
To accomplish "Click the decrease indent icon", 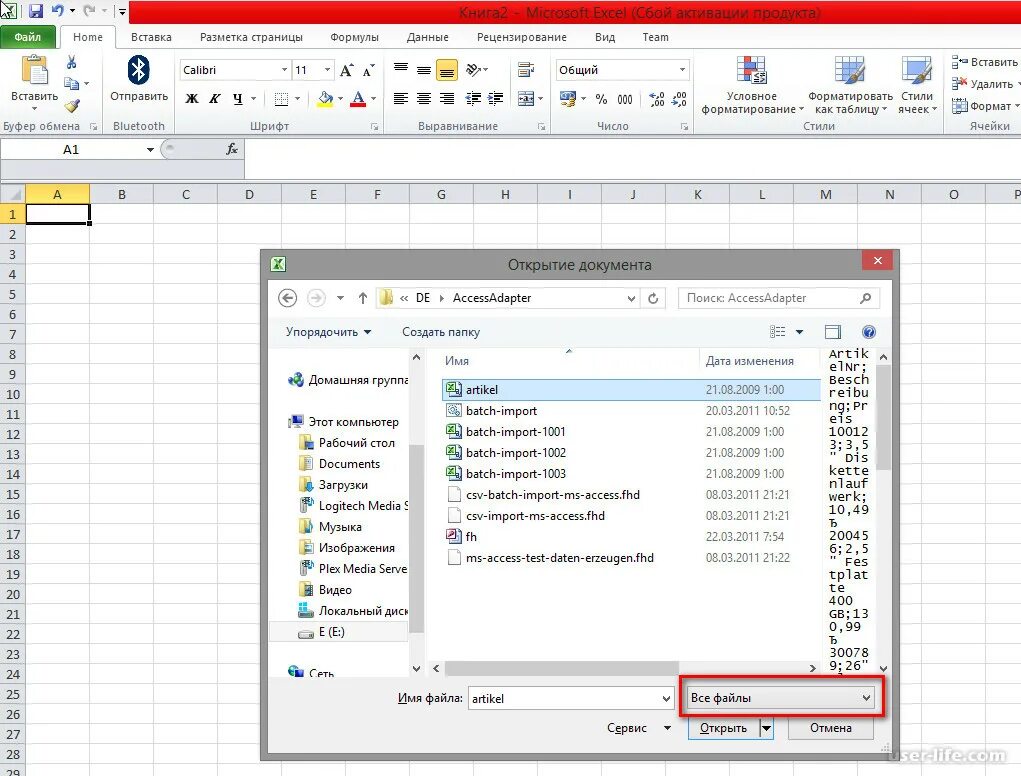I will tap(473, 98).
